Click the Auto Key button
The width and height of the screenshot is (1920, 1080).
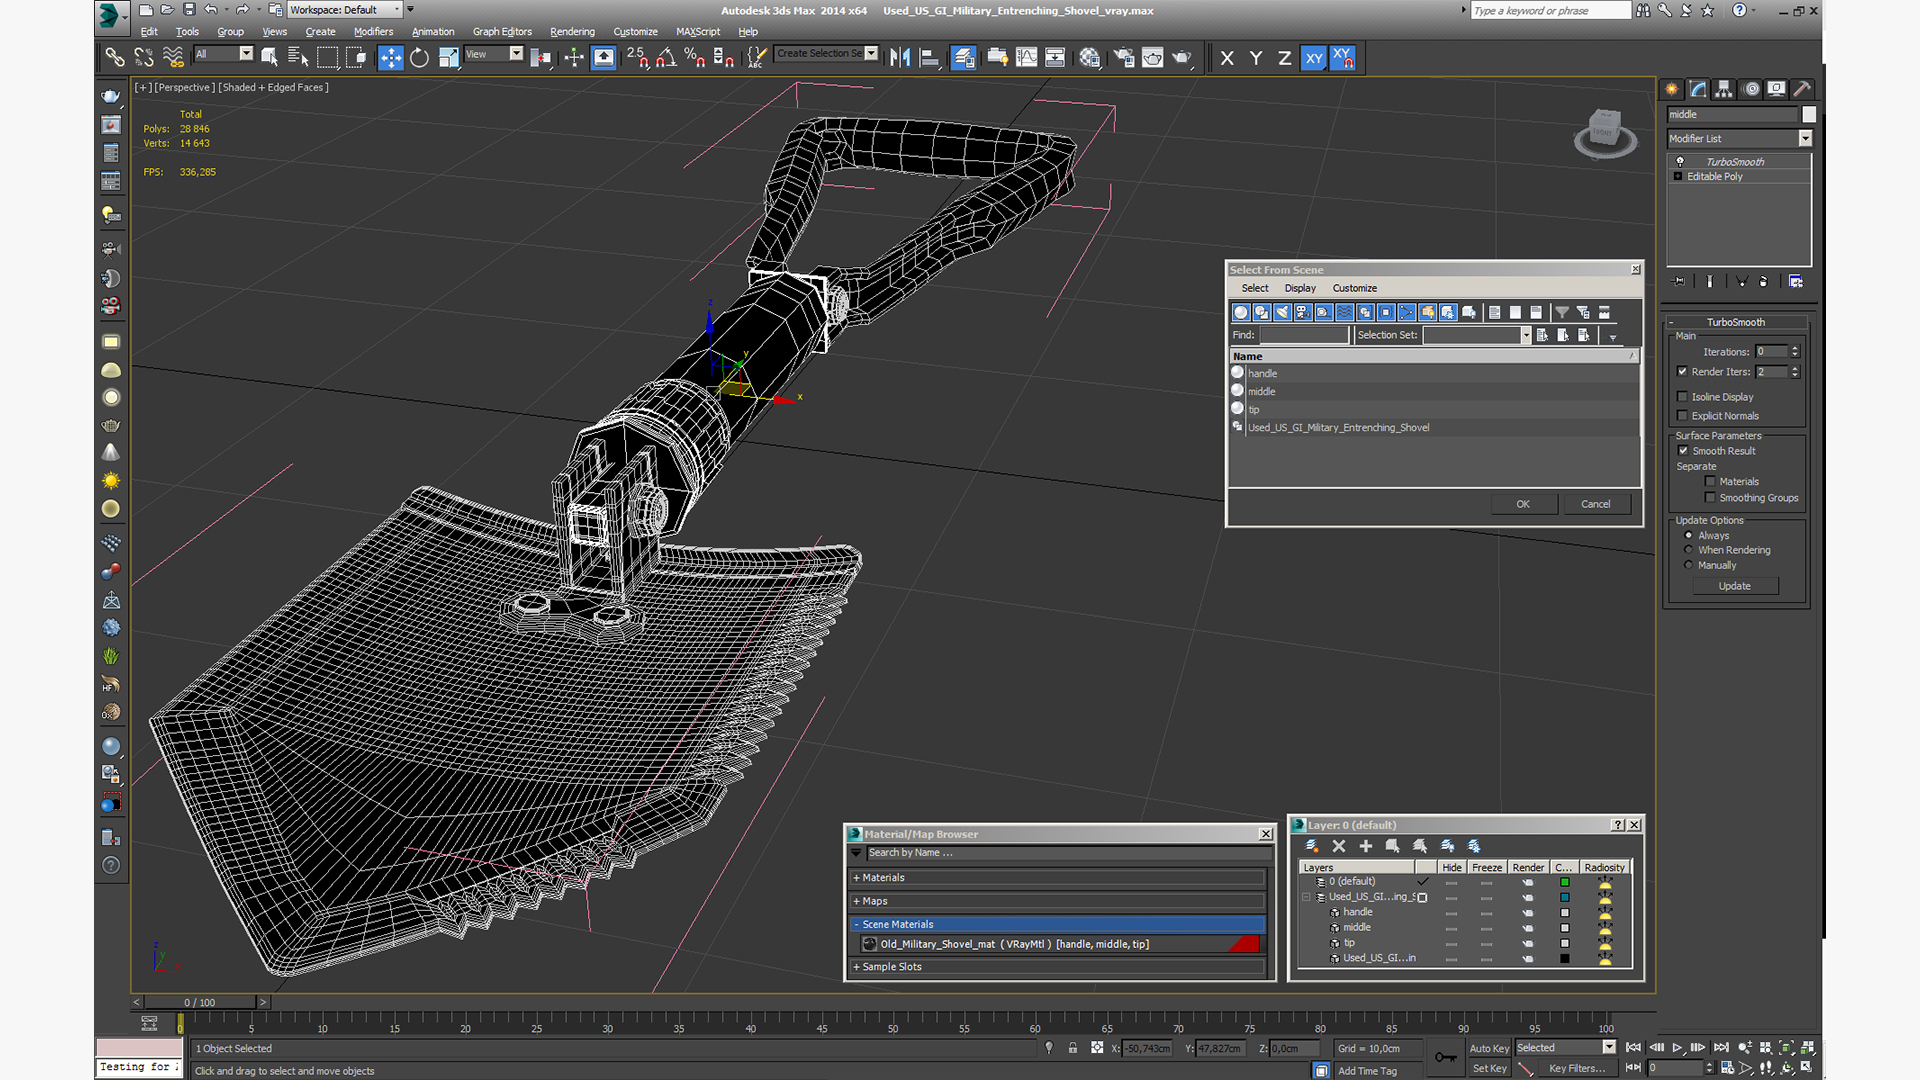click(1489, 1048)
